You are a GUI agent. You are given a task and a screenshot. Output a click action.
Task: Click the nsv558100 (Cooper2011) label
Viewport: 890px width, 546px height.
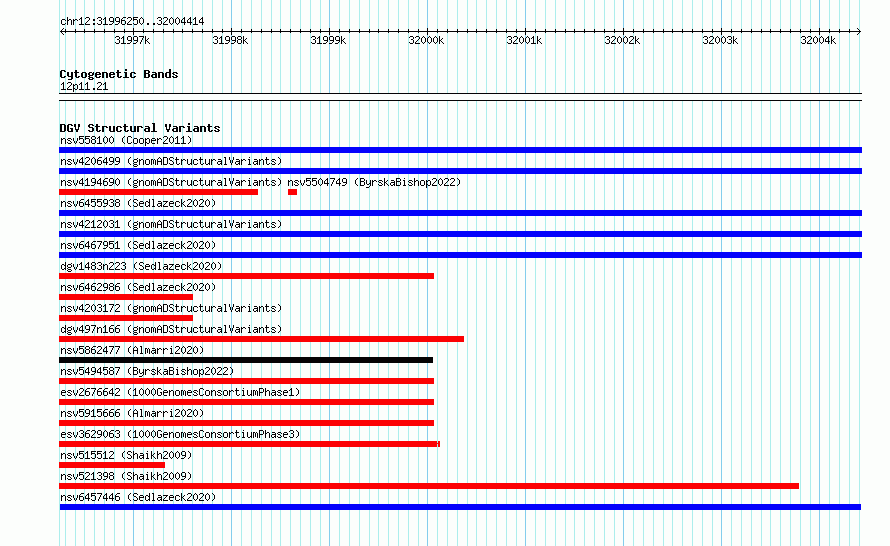coord(126,140)
